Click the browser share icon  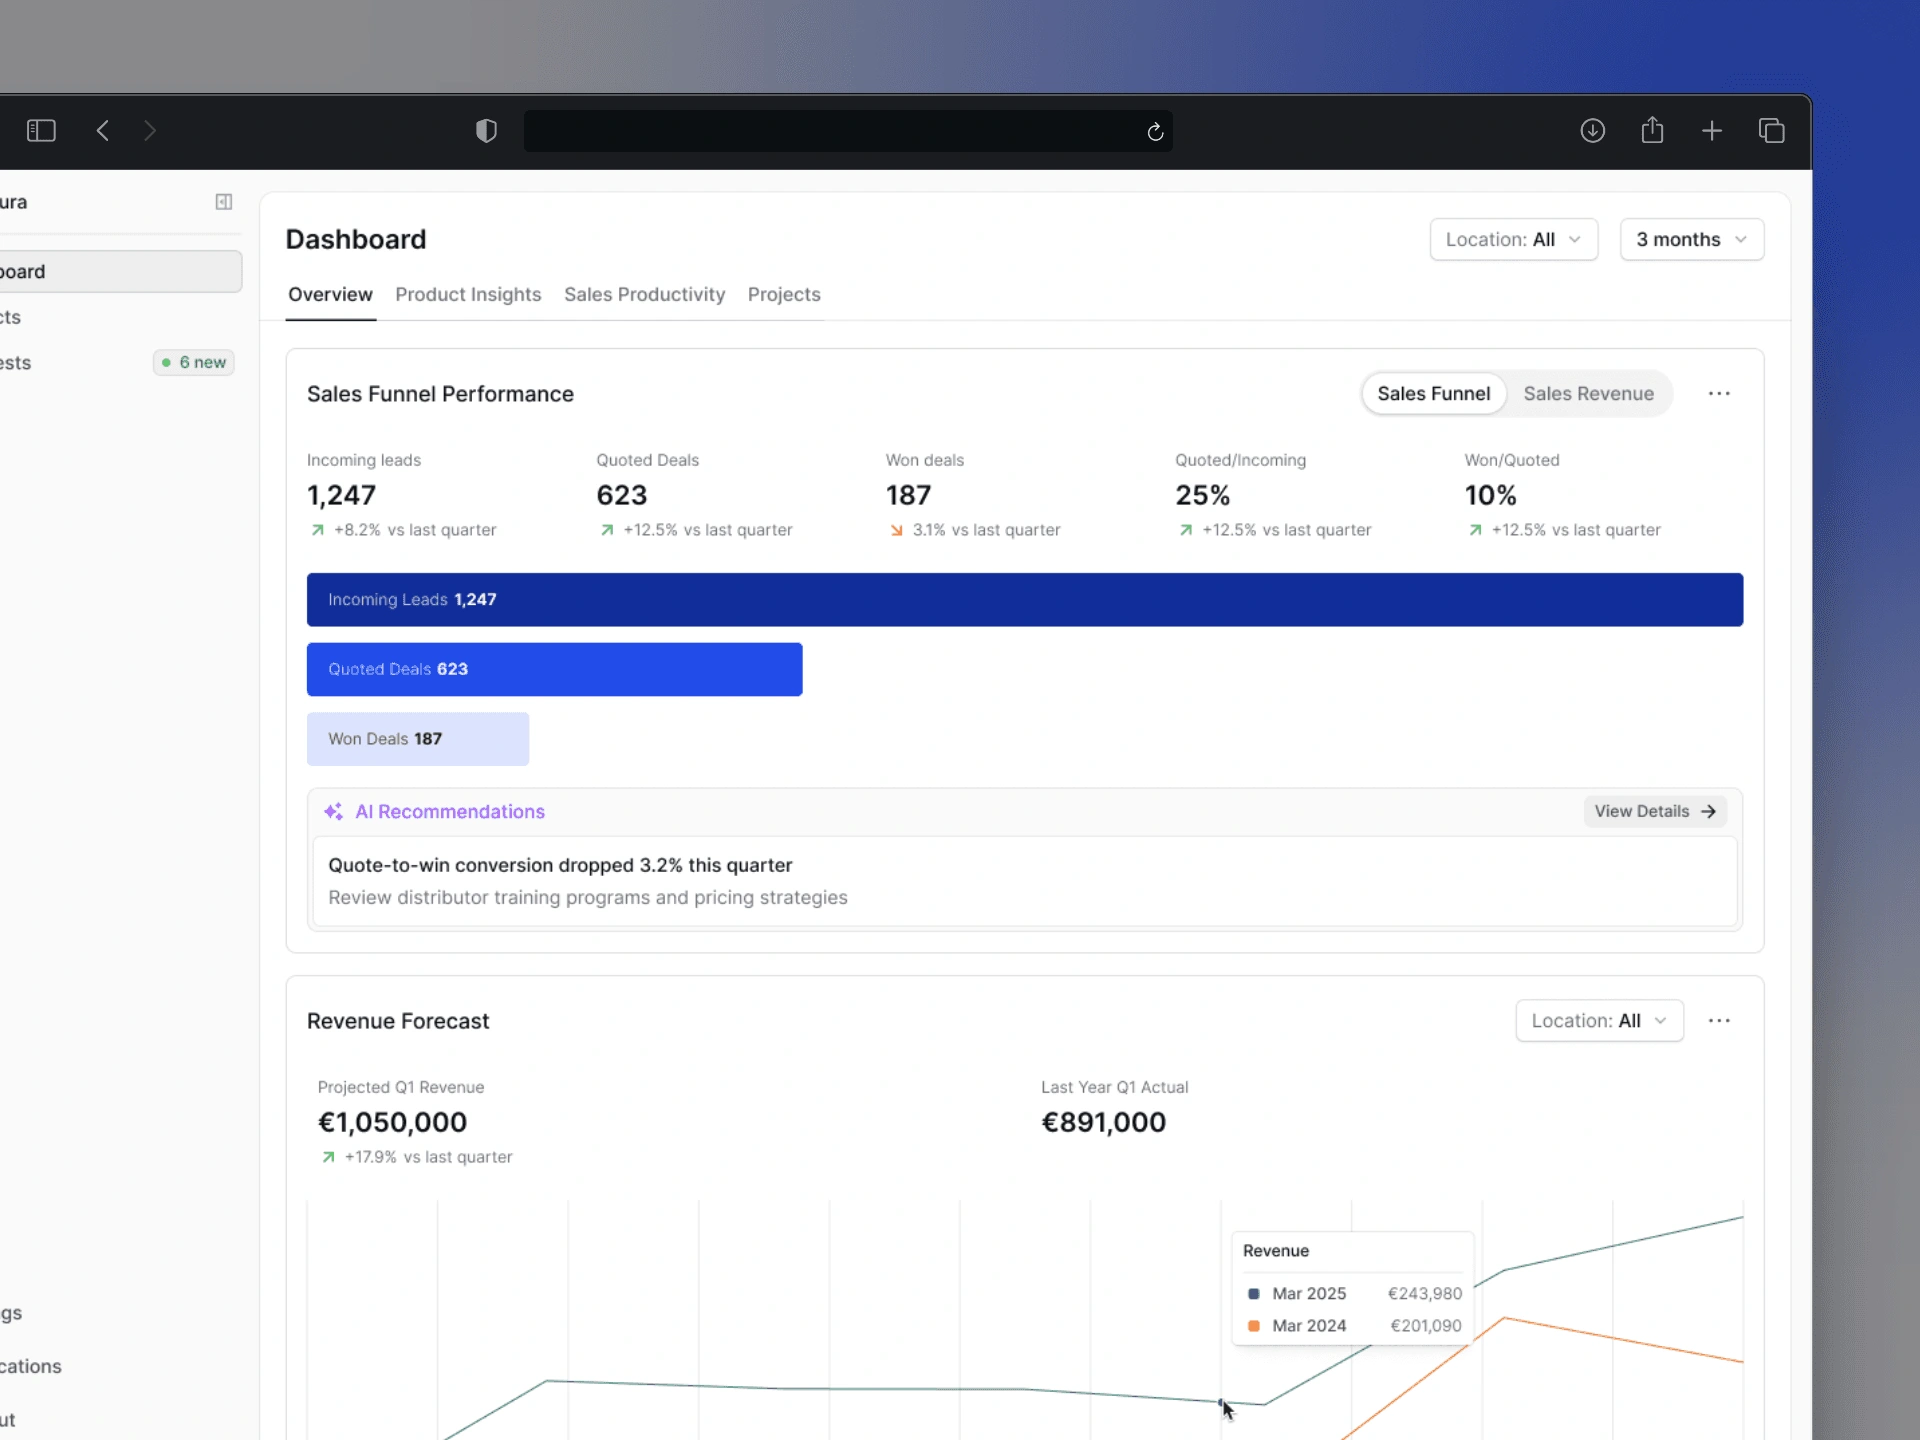click(1652, 131)
